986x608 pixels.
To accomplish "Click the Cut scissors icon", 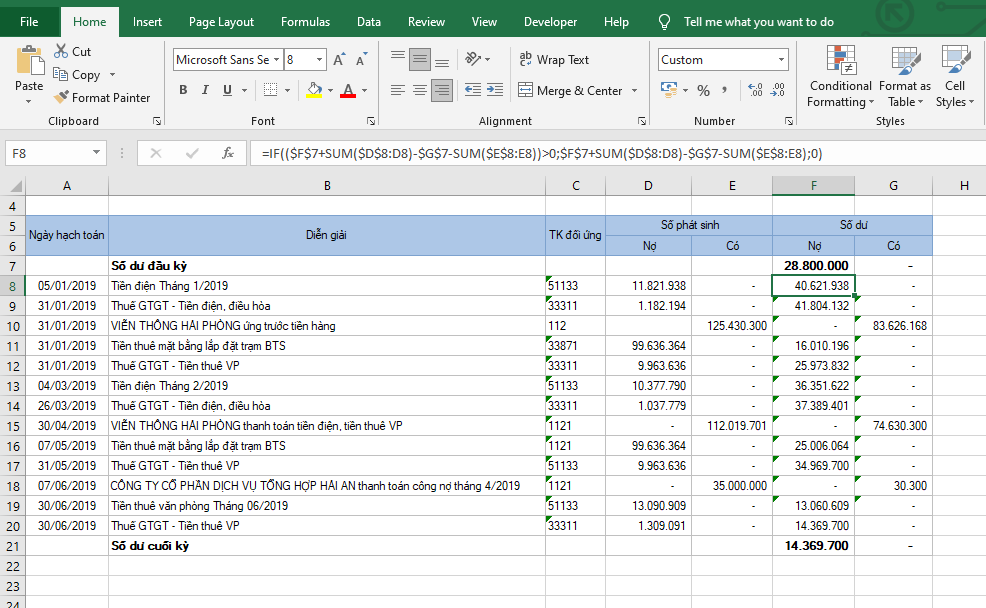I will pyautogui.click(x=60, y=51).
